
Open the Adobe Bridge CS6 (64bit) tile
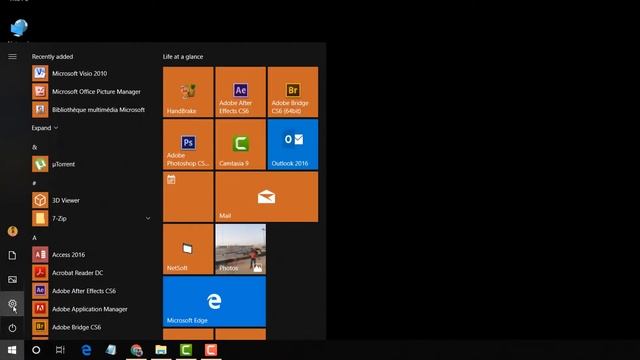tap(293, 92)
